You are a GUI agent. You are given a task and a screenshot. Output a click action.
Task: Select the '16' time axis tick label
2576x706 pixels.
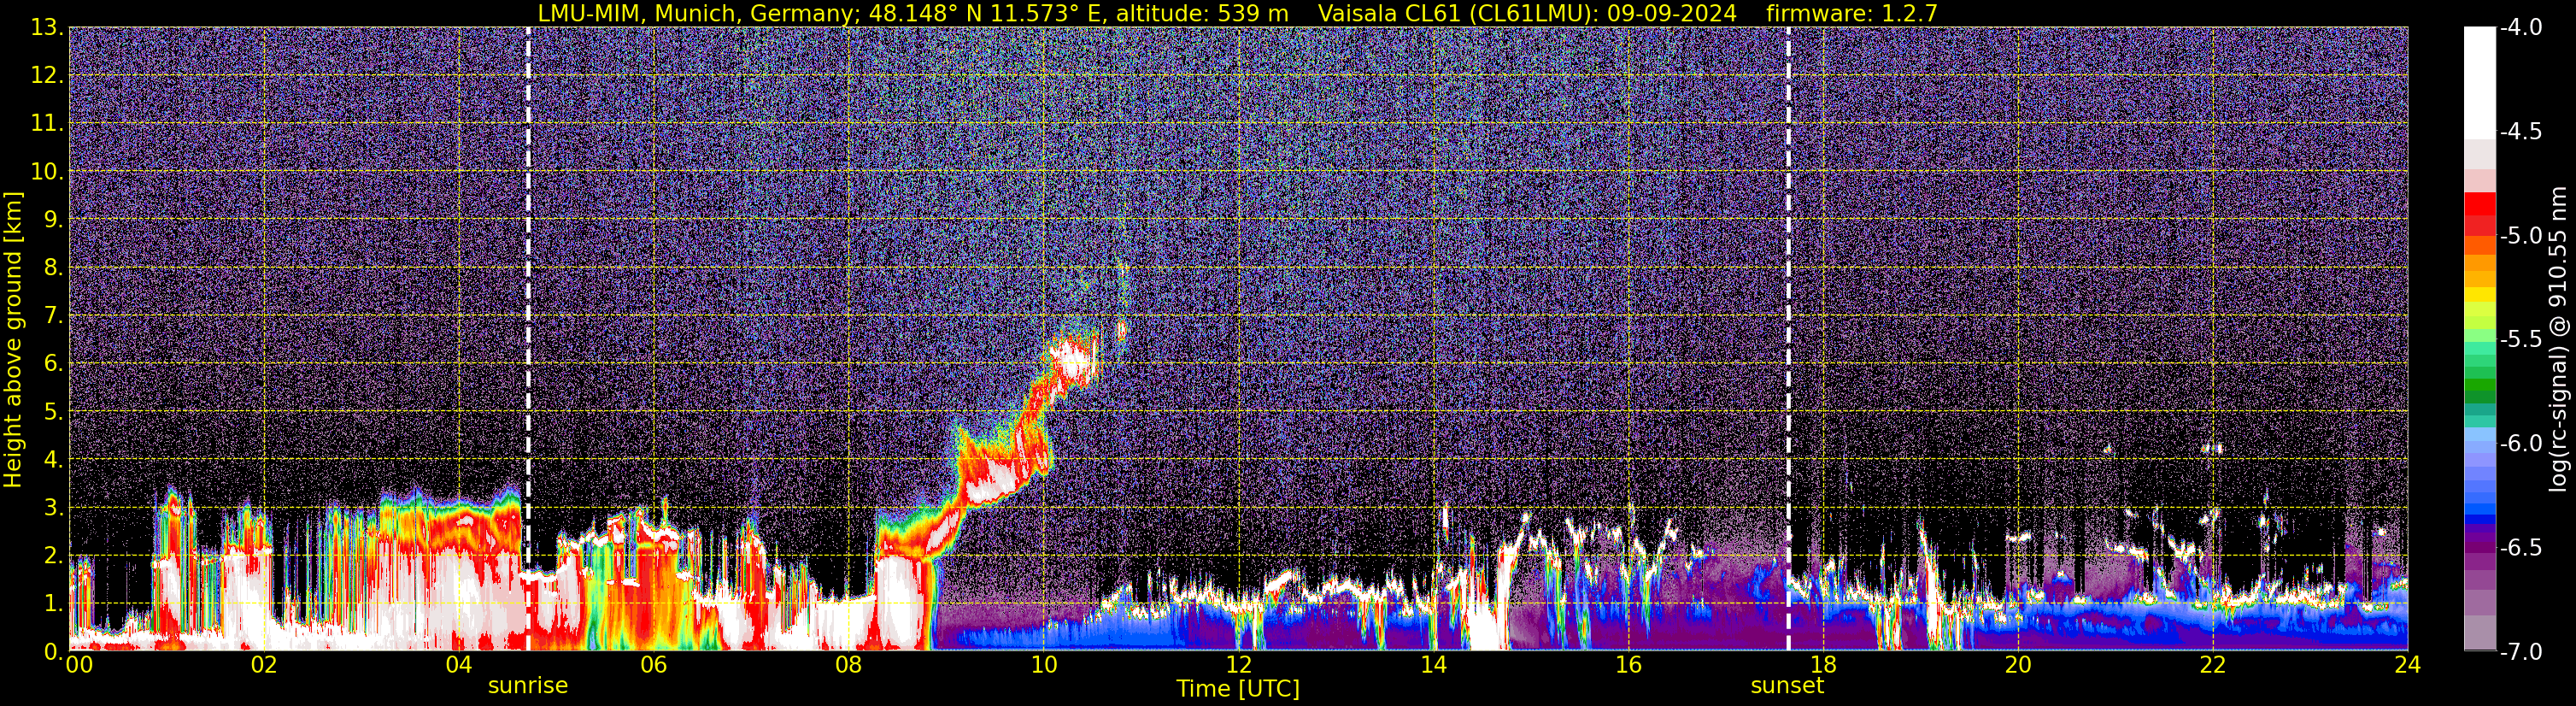[1628, 665]
